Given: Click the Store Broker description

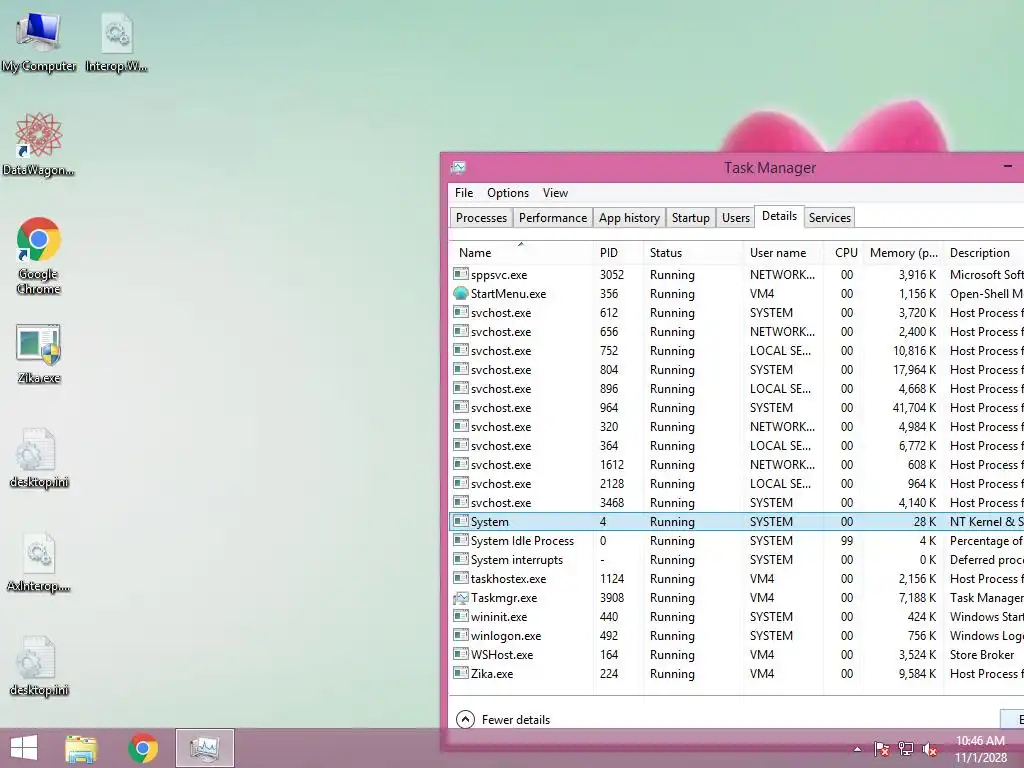Looking at the screenshot, I should (982, 654).
